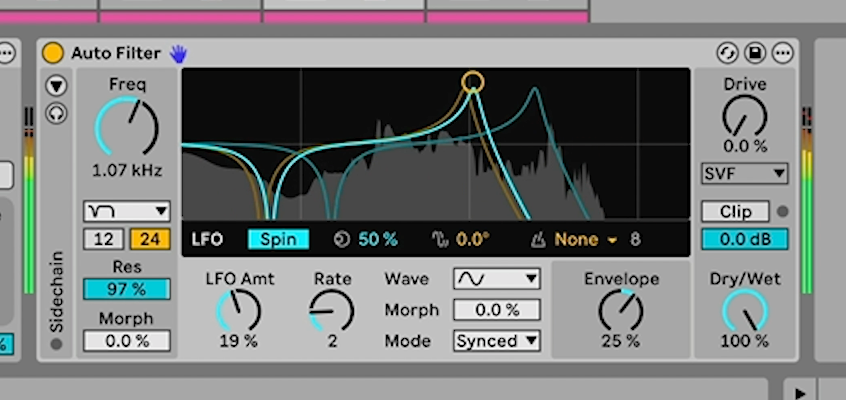Select the 12 dB slope button
Image resolution: width=846 pixels, height=400 pixels.
pyautogui.click(x=104, y=239)
